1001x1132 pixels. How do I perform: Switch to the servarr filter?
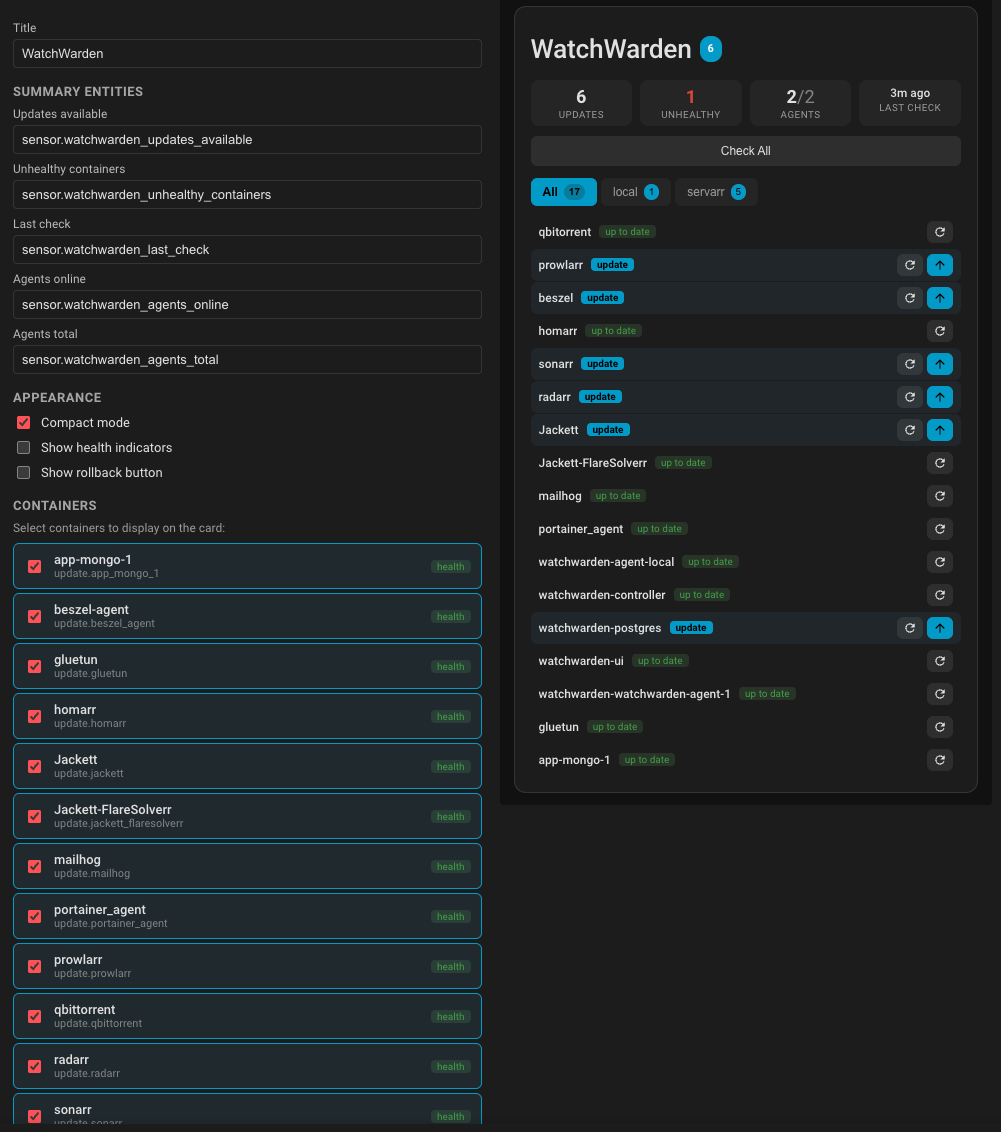point(716,191)
